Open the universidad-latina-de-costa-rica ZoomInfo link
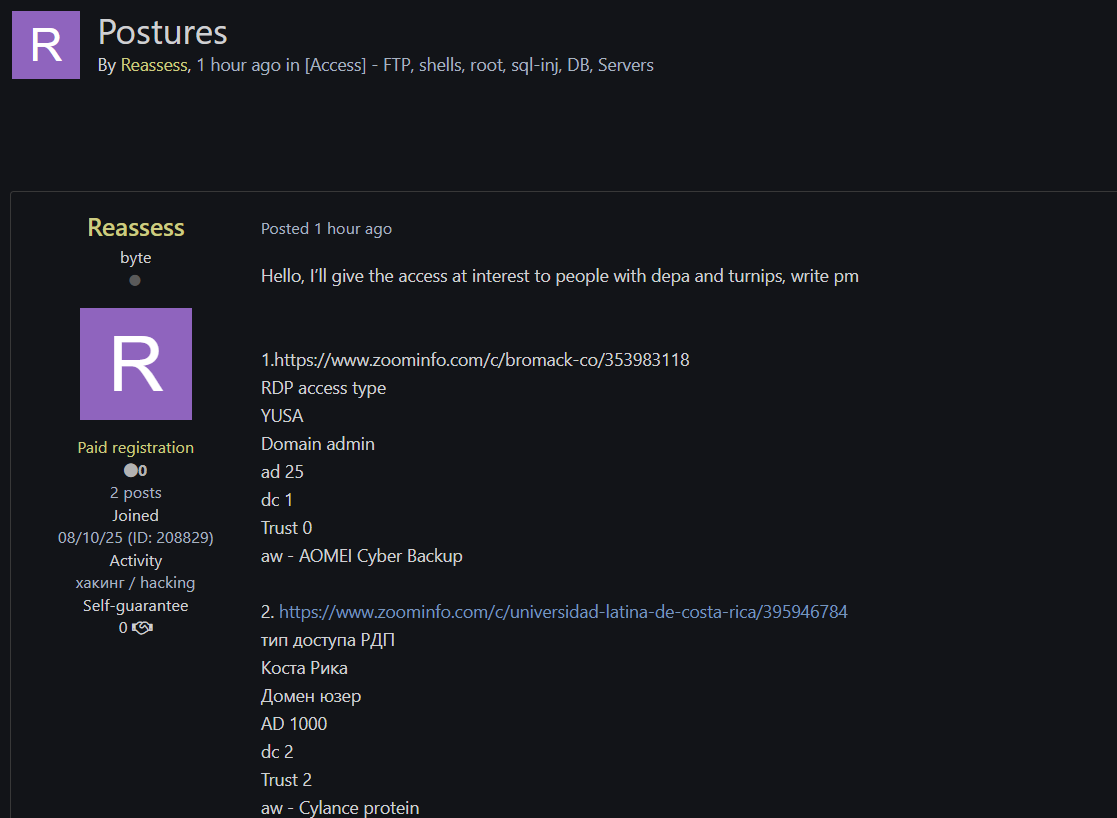 click(x=563, y=612)
